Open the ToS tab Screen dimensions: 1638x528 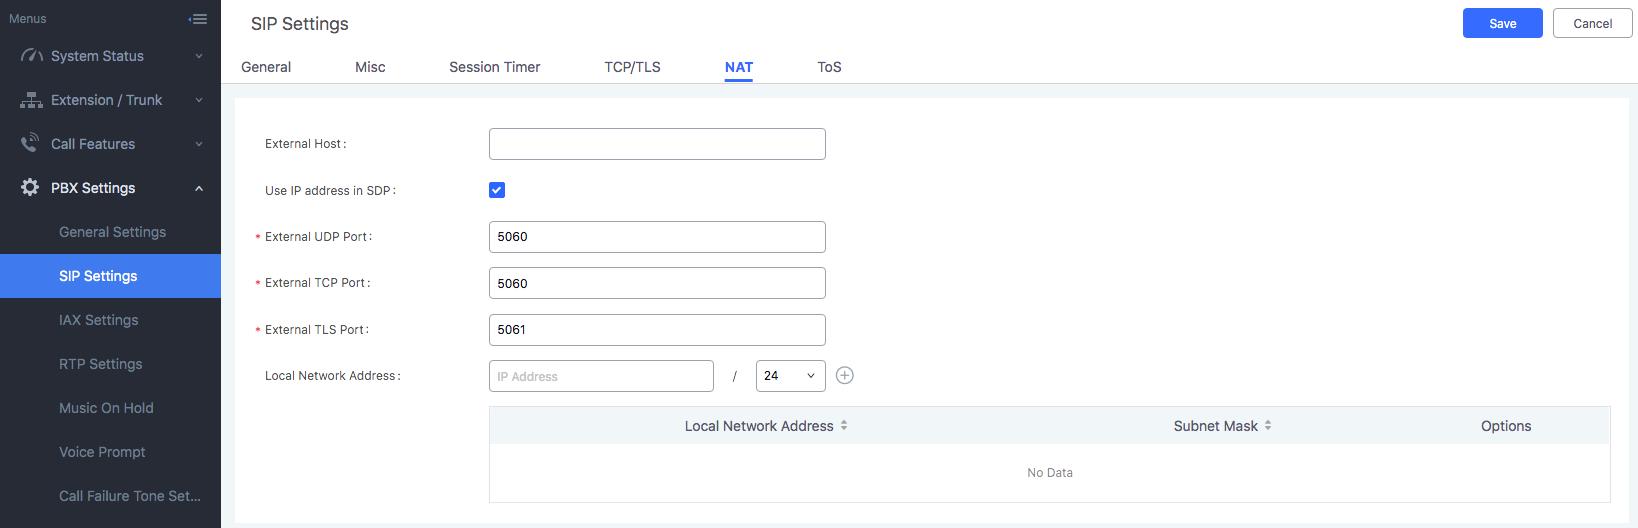(x=829, y=67)
